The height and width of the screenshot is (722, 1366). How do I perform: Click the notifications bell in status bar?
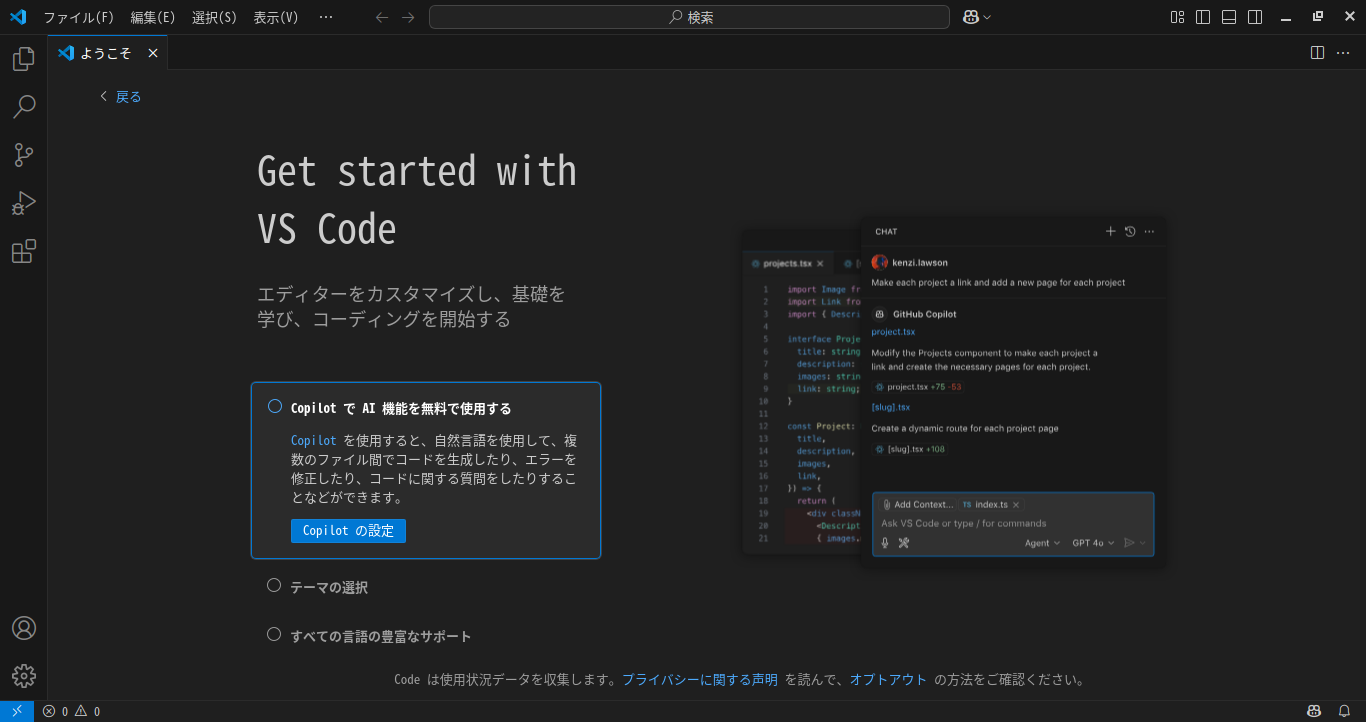(1344, 711)
